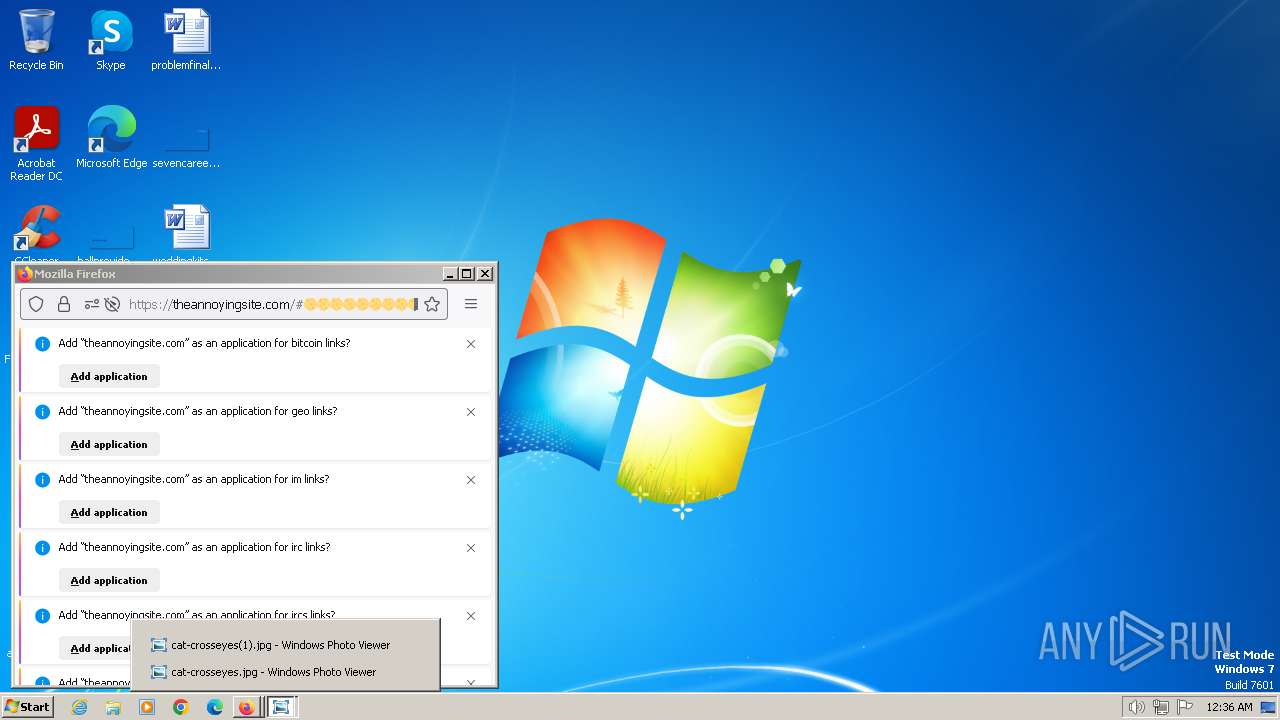
Task: Click Add application for geo links
Action: (x=109, y=444)
